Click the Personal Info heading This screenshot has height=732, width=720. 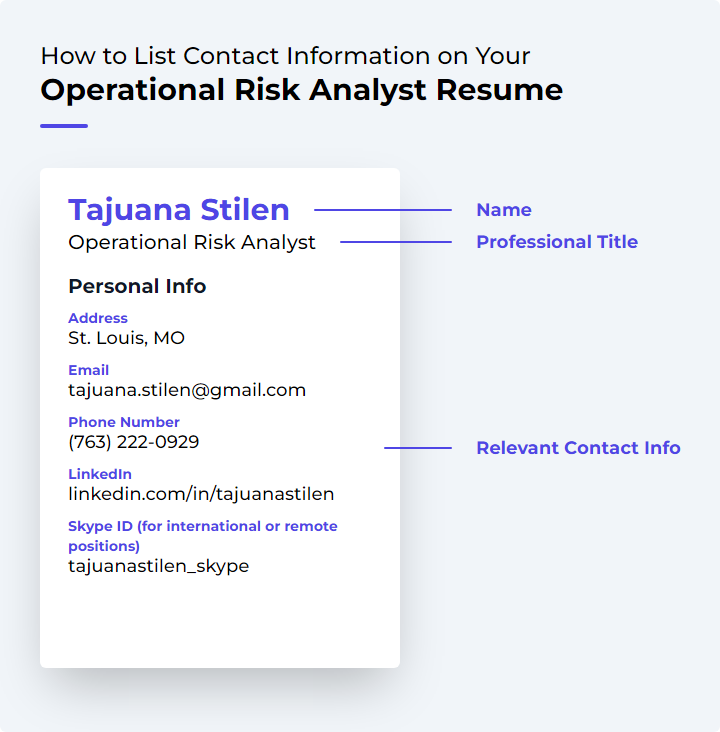[137, 286]
